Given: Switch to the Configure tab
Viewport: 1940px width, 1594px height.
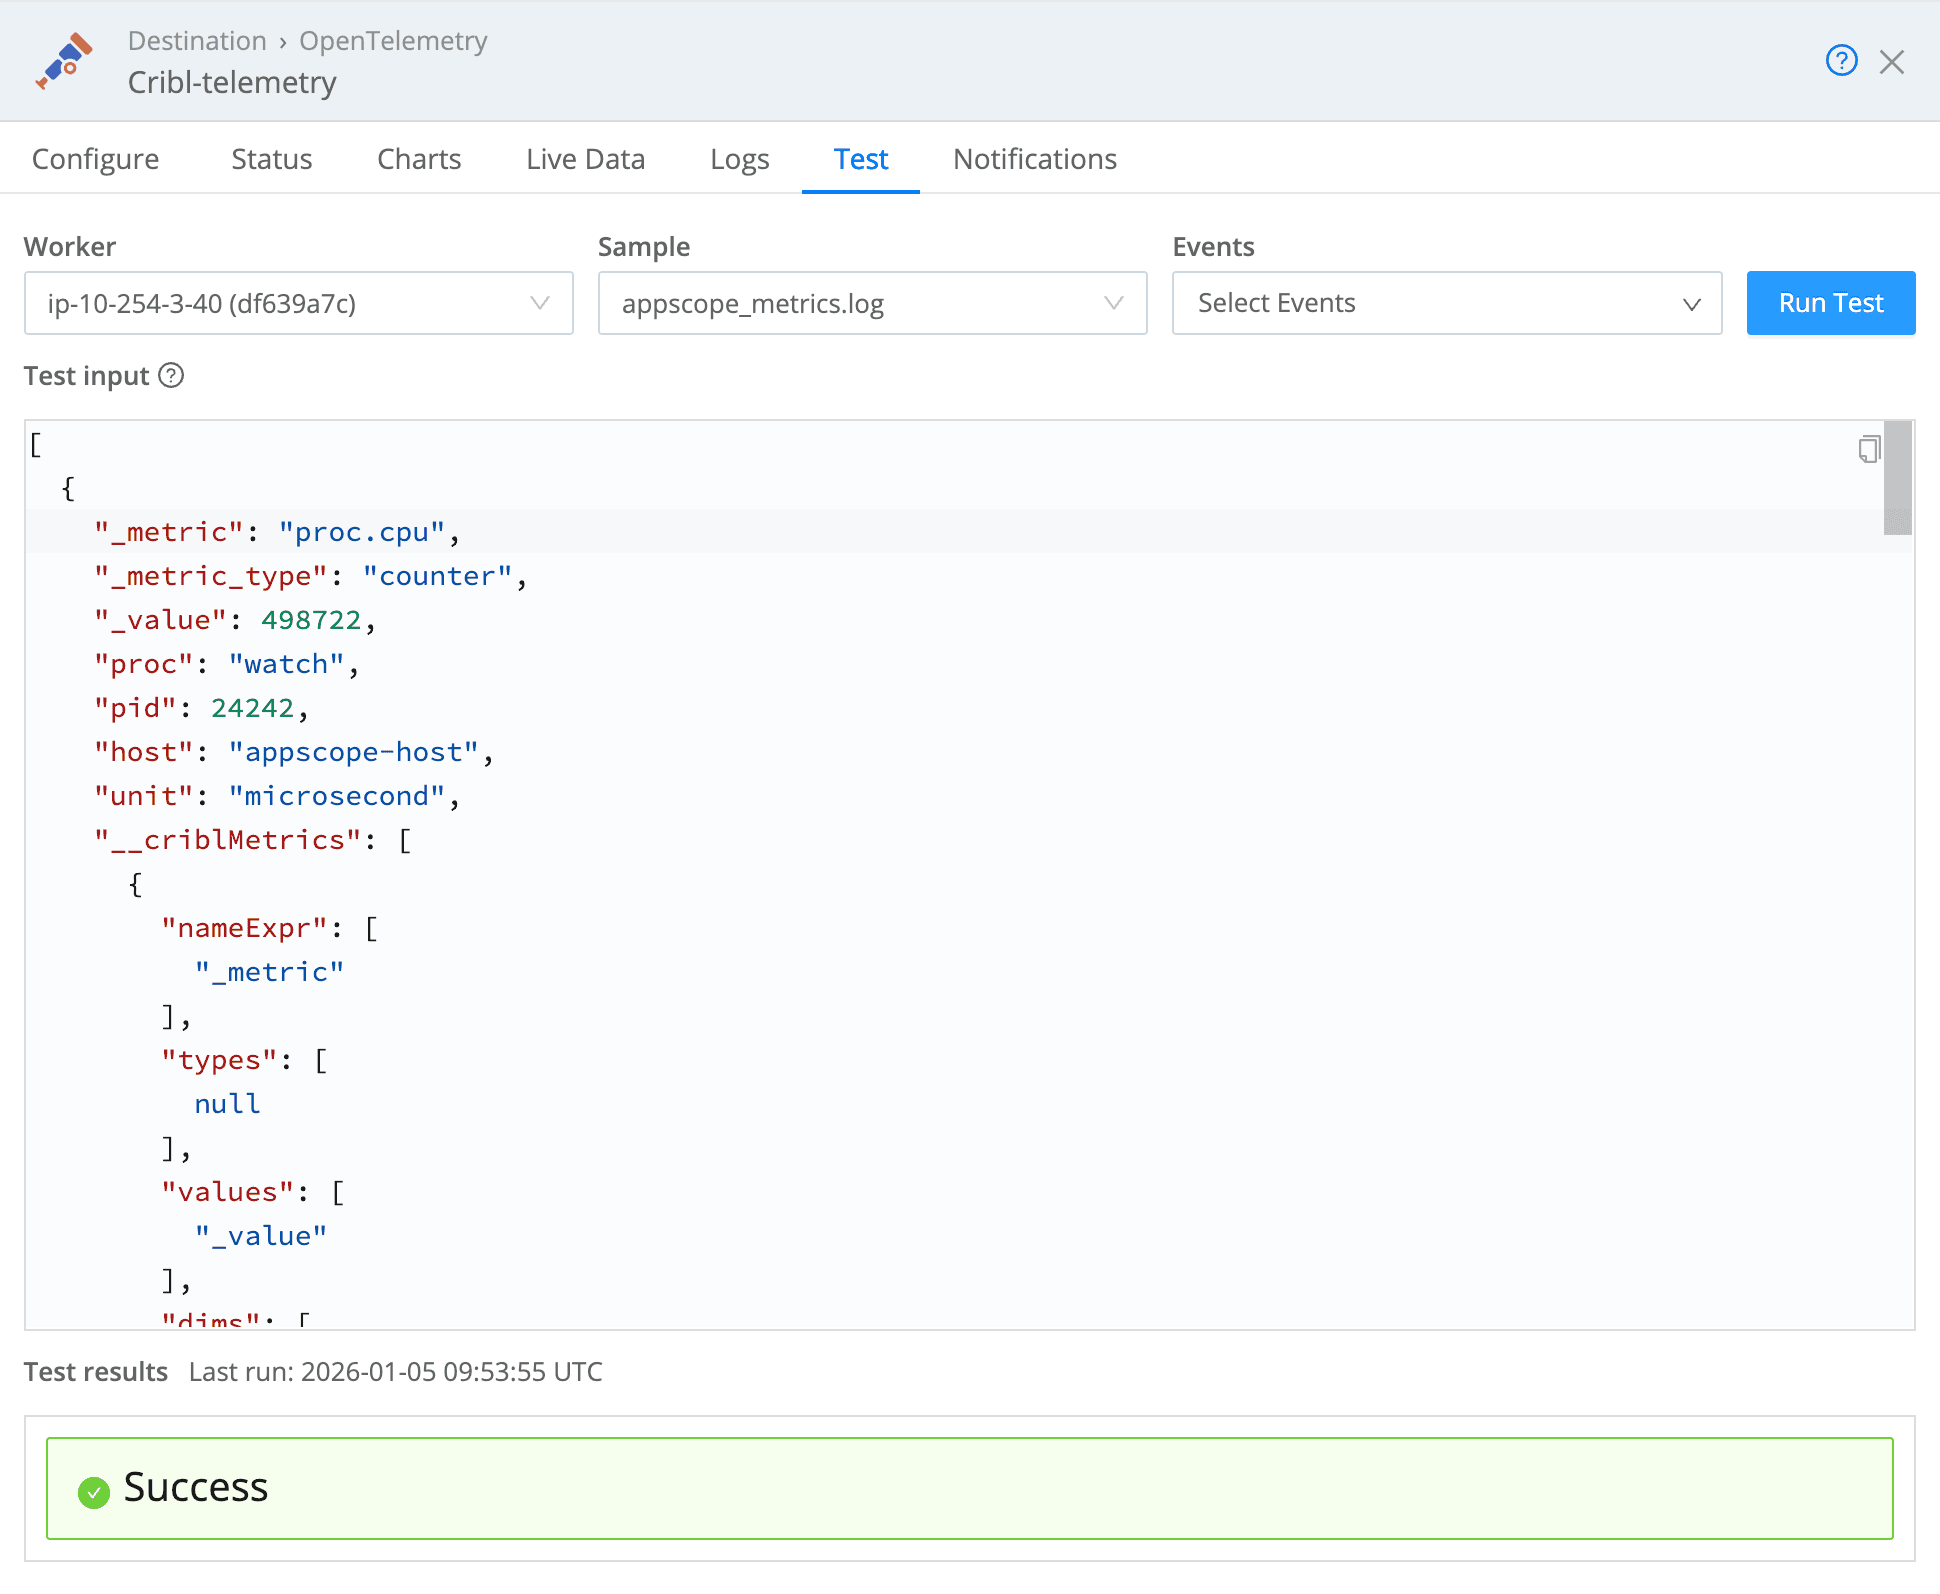Looking at the screenshot, I should pos(95,159).
